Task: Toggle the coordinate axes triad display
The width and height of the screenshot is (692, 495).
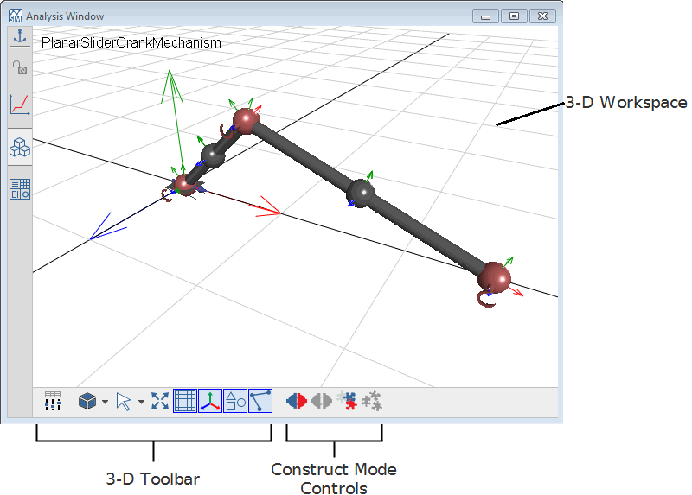Action: point(210,401)
